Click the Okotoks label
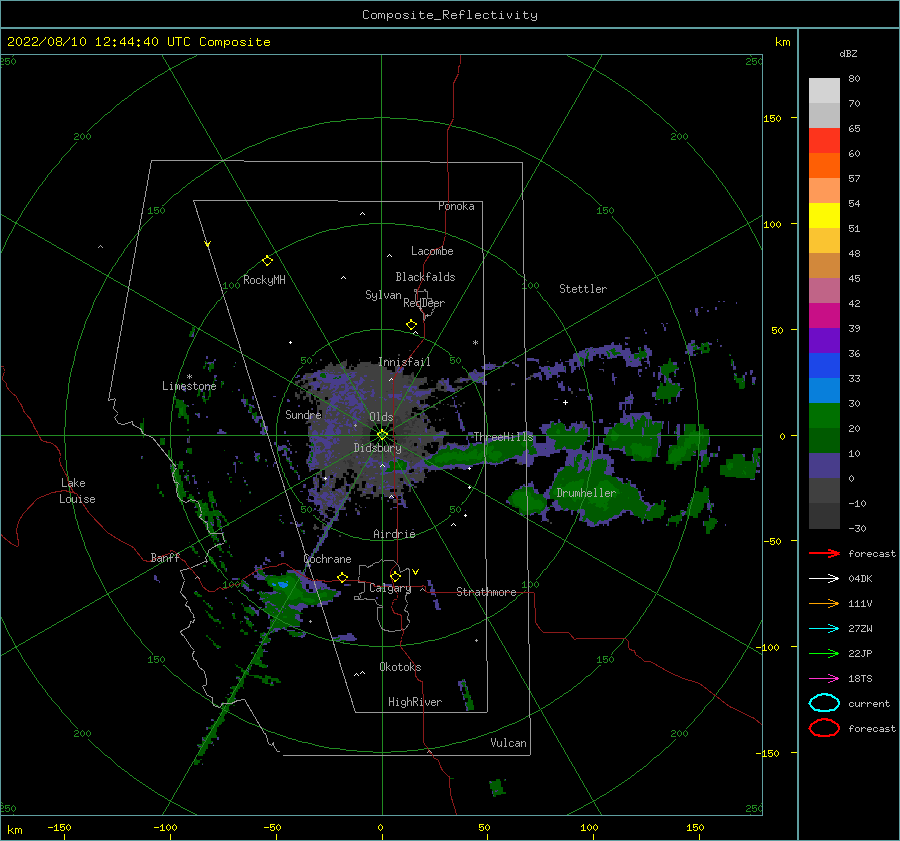Viewport: 900px width, 841px height. coord(400,667)
